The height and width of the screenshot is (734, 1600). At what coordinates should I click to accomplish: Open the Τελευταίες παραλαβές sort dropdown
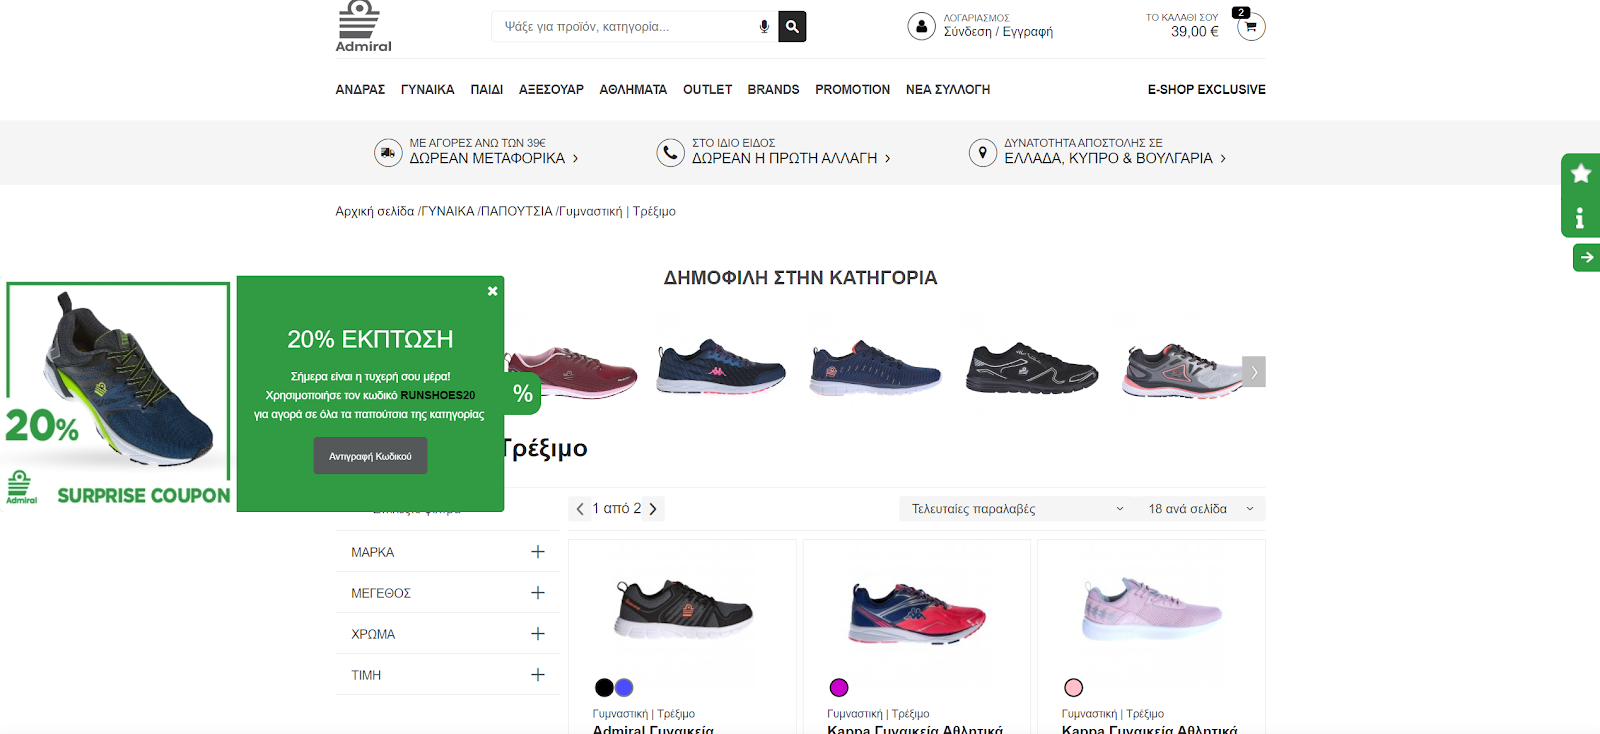(x=1017, y=509)
